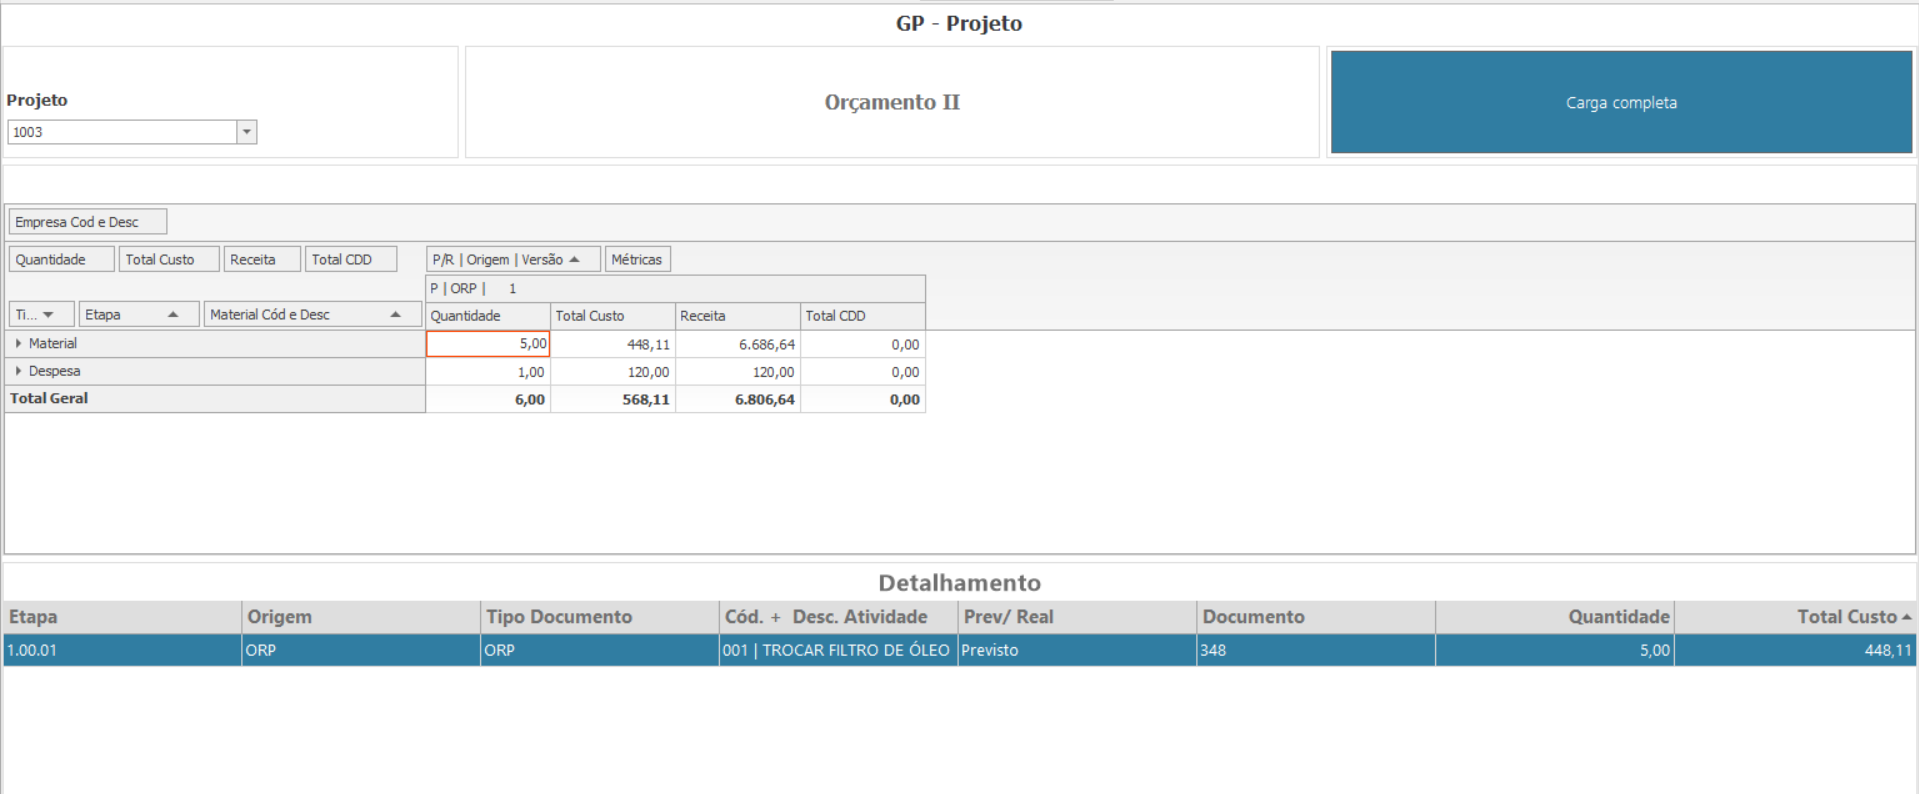Select the document 348 cell
1919x794 pixels.
(x=1316, y=650)
